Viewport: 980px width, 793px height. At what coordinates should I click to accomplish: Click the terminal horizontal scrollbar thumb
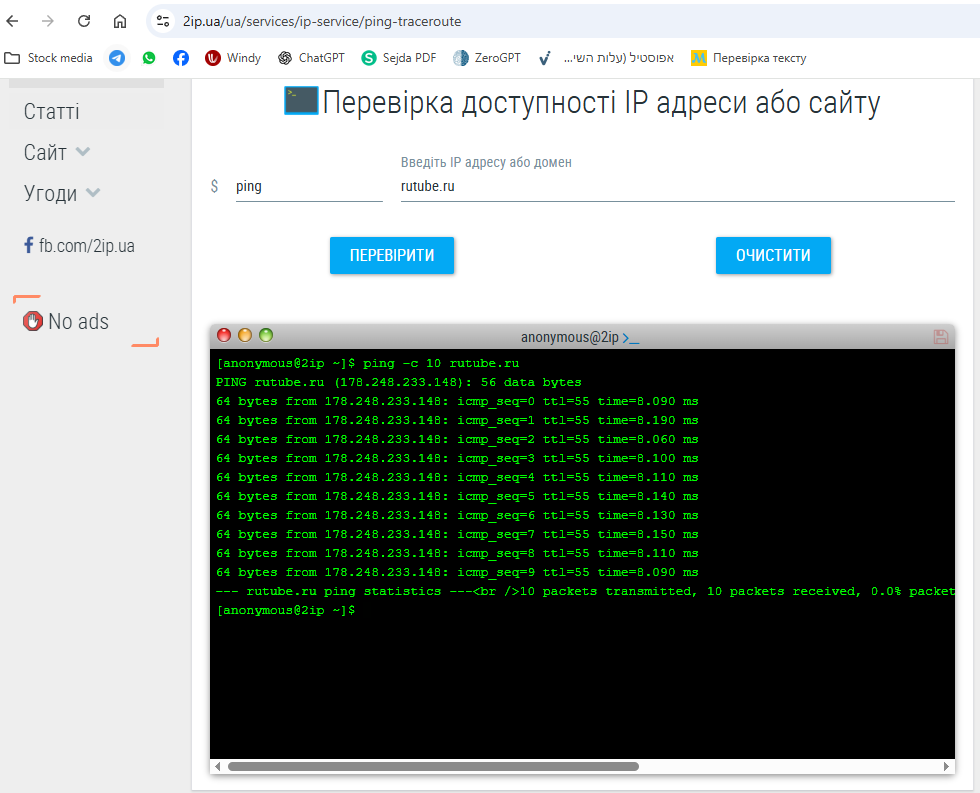click(x=433, y=766)
